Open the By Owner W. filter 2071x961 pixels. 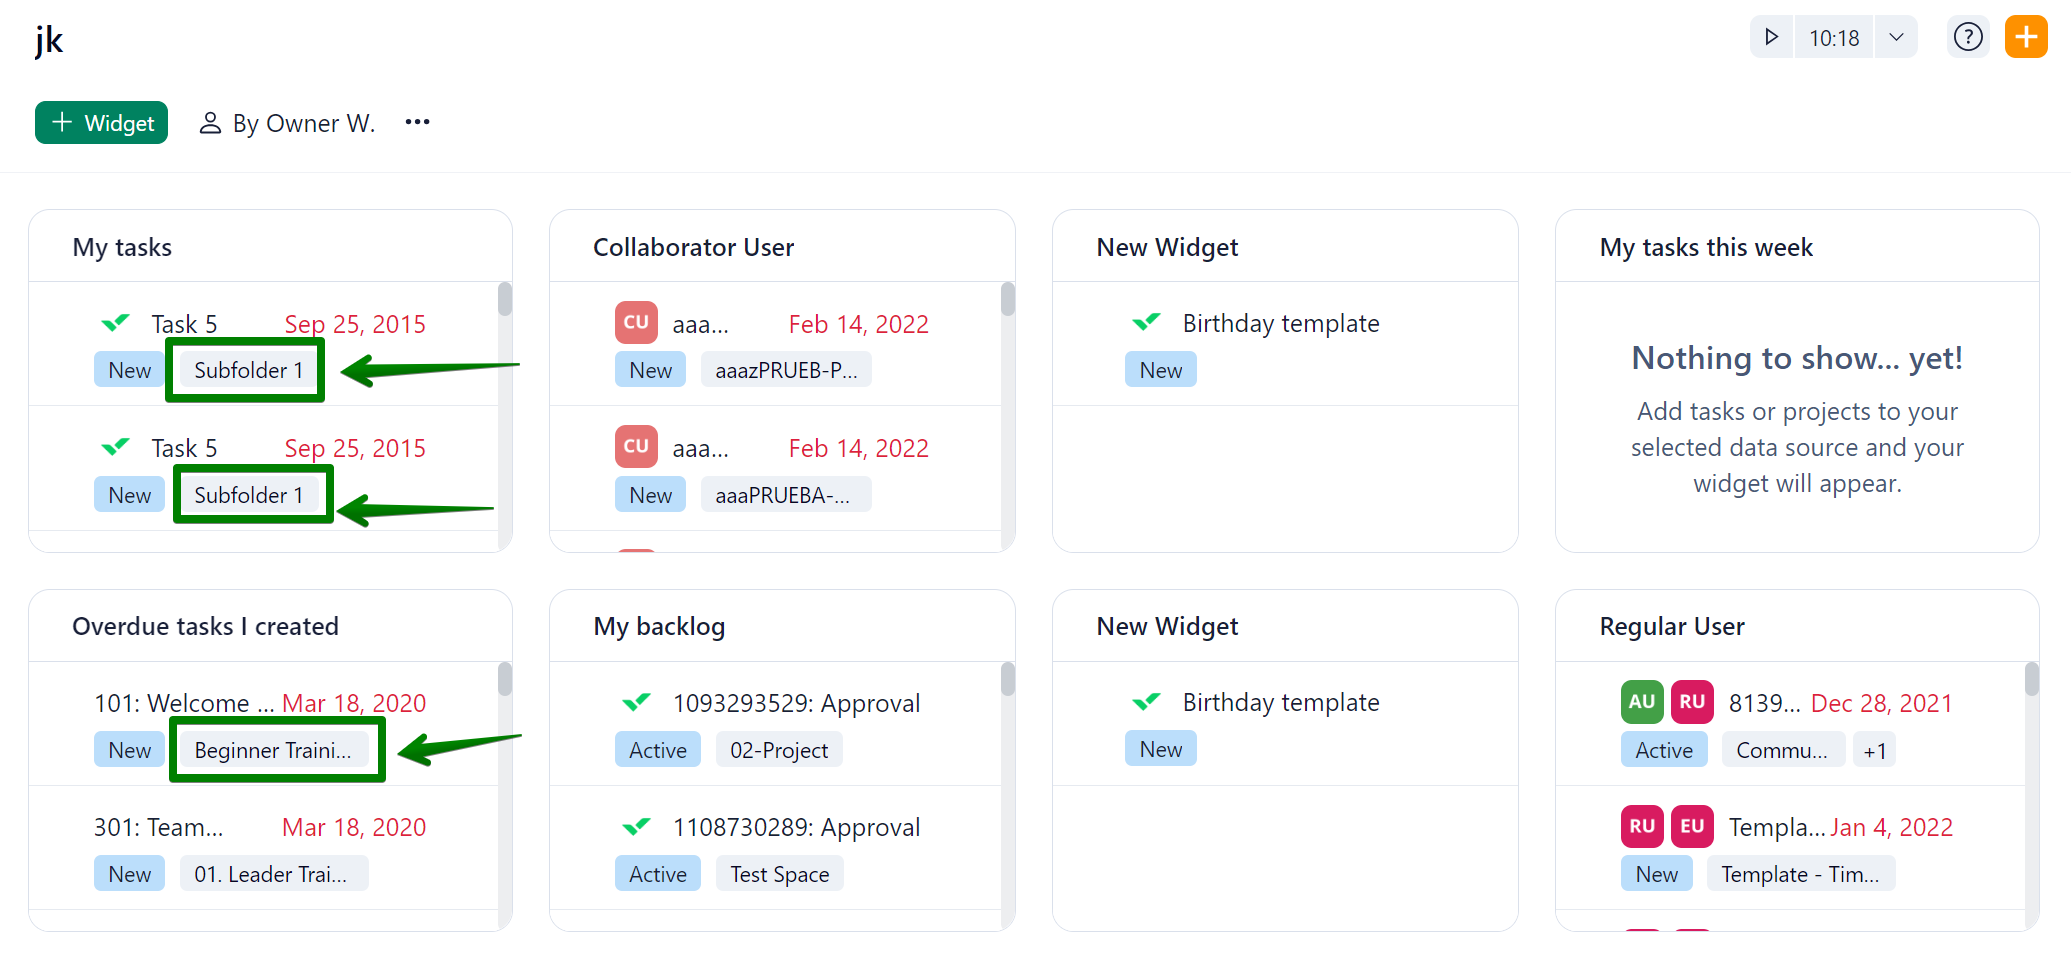288,123
